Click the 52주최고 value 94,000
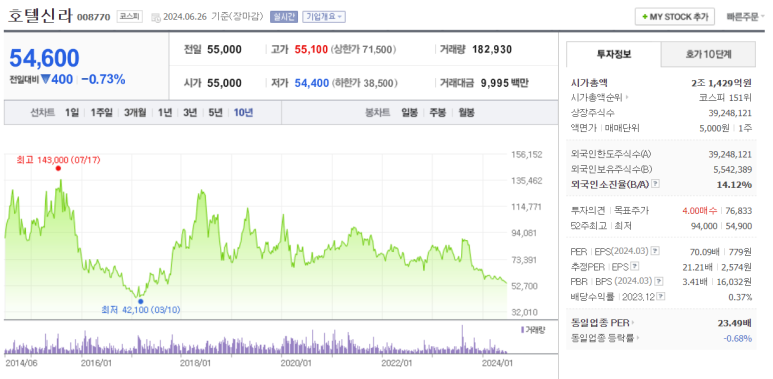The width and height of the screenshot is (773, 379). [704, 226]
